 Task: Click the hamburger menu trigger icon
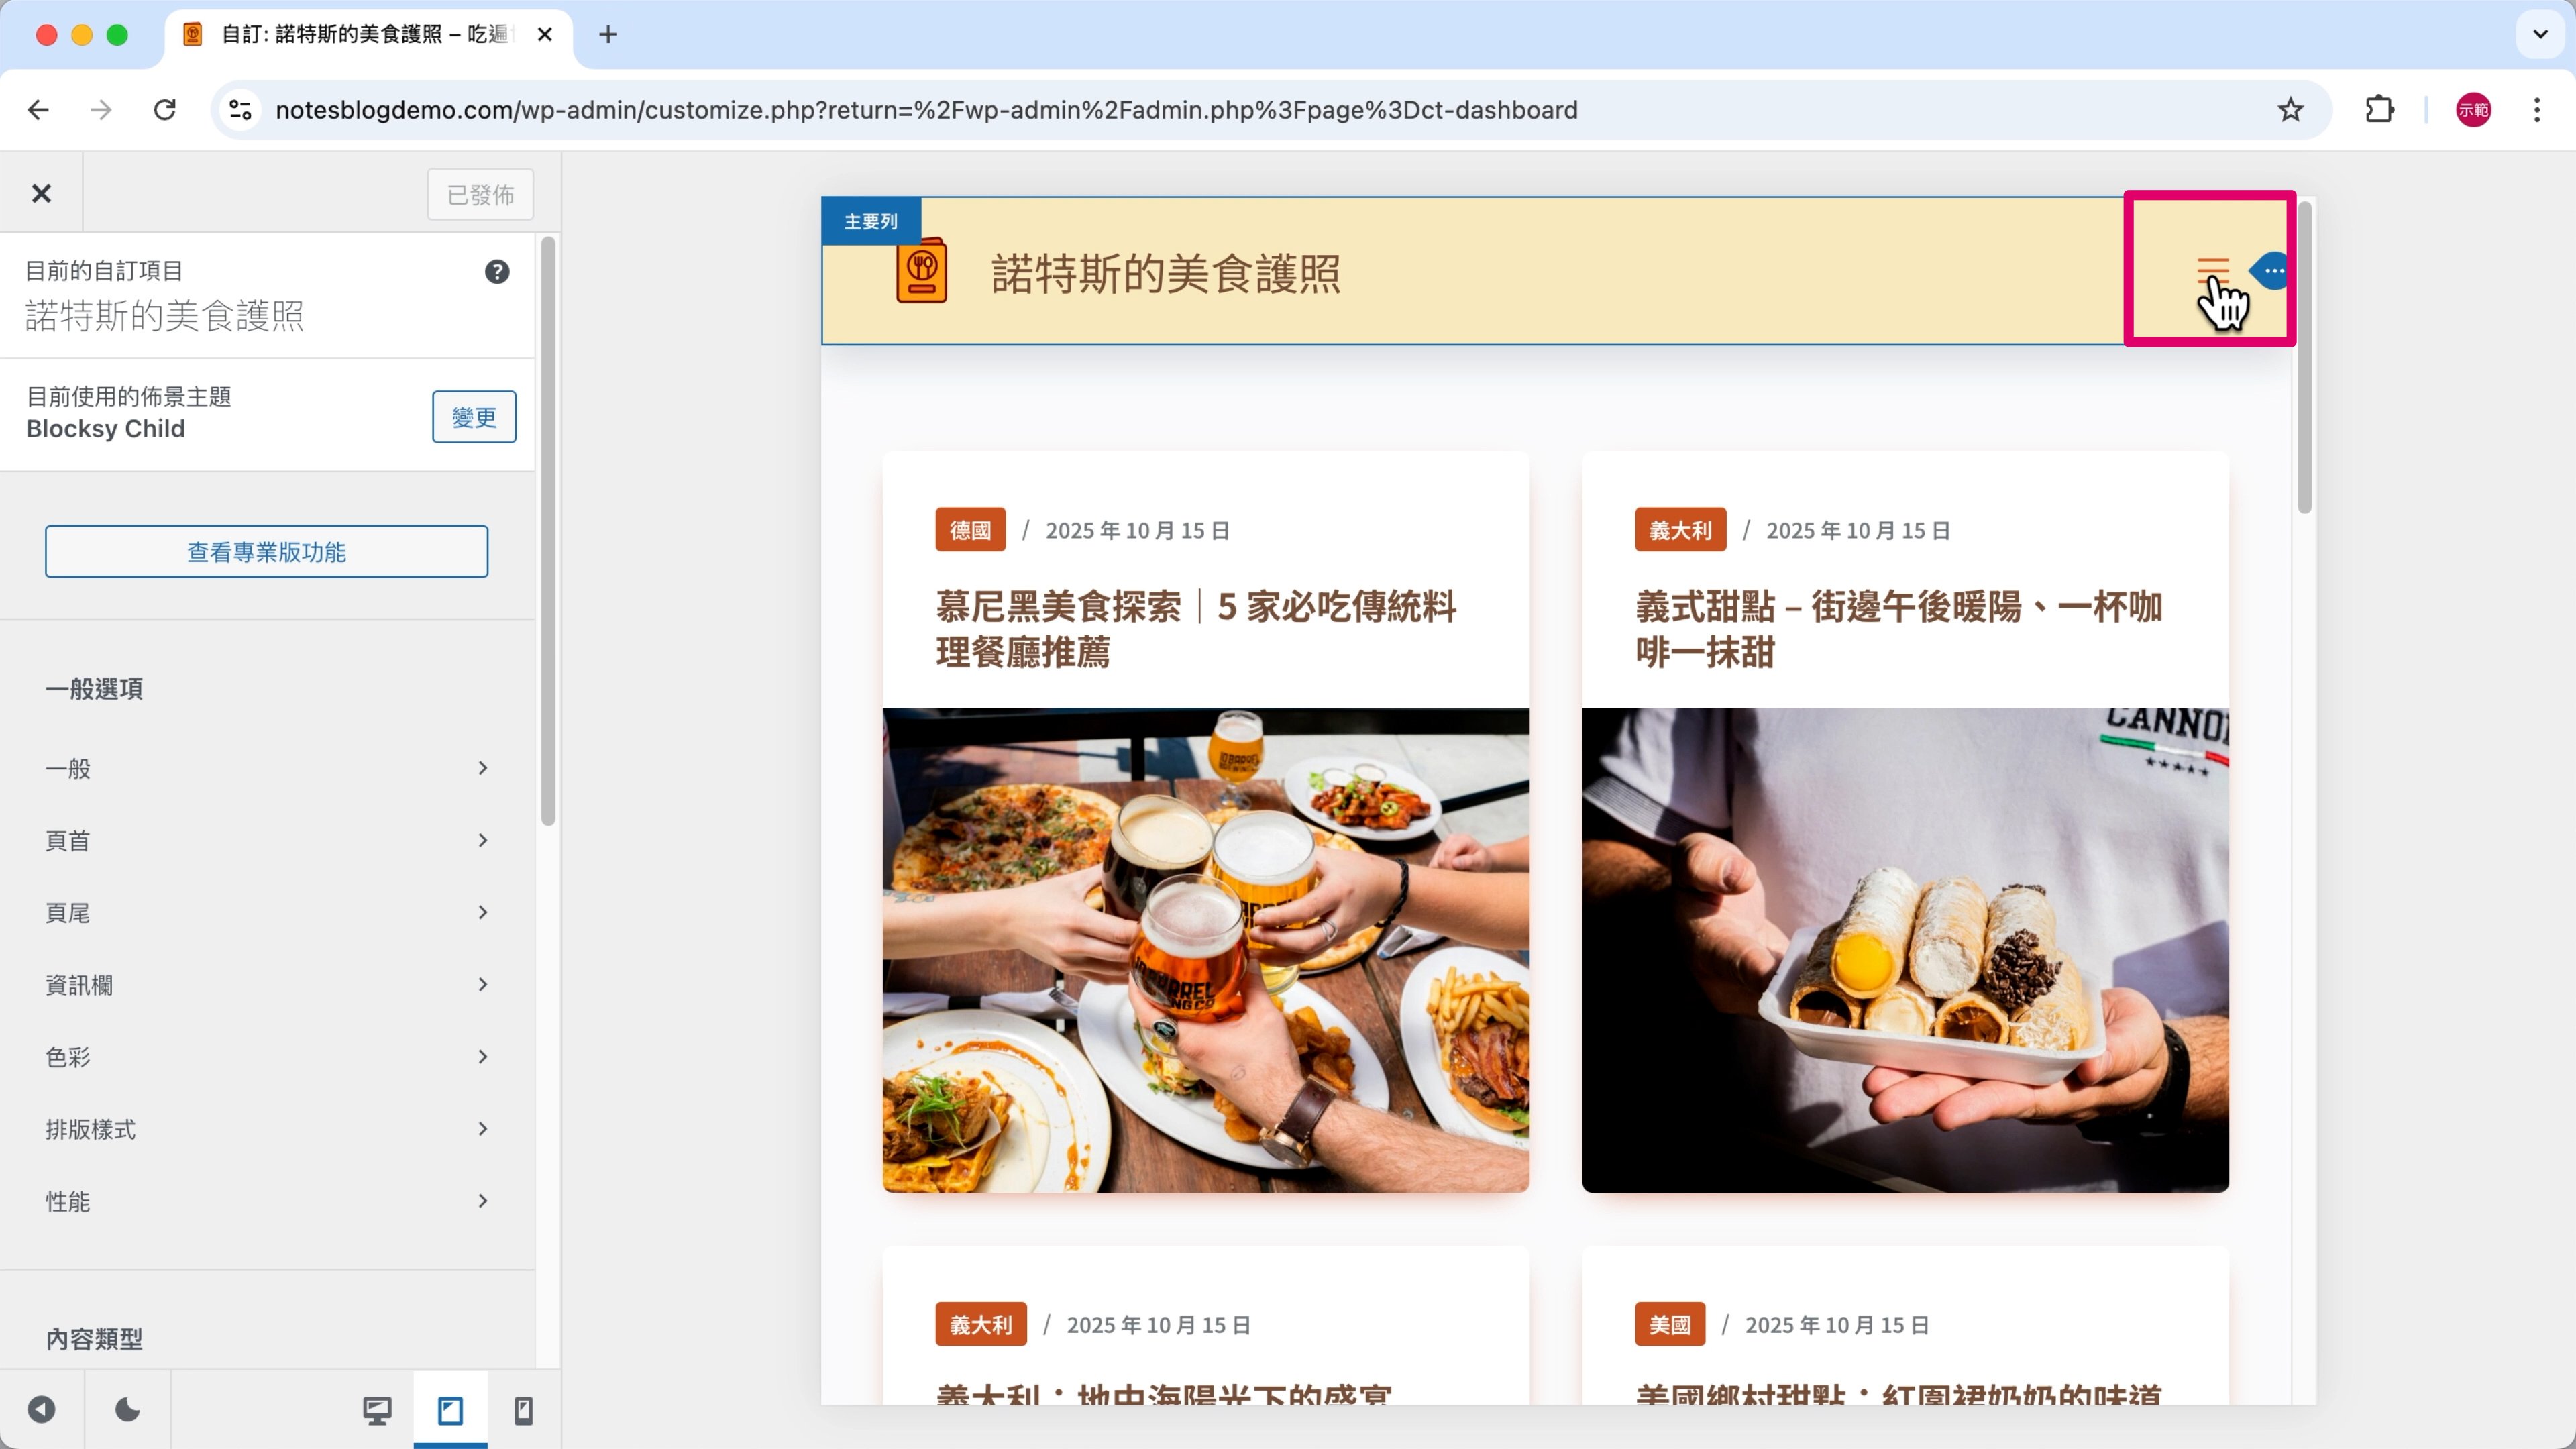[2212, 270]
